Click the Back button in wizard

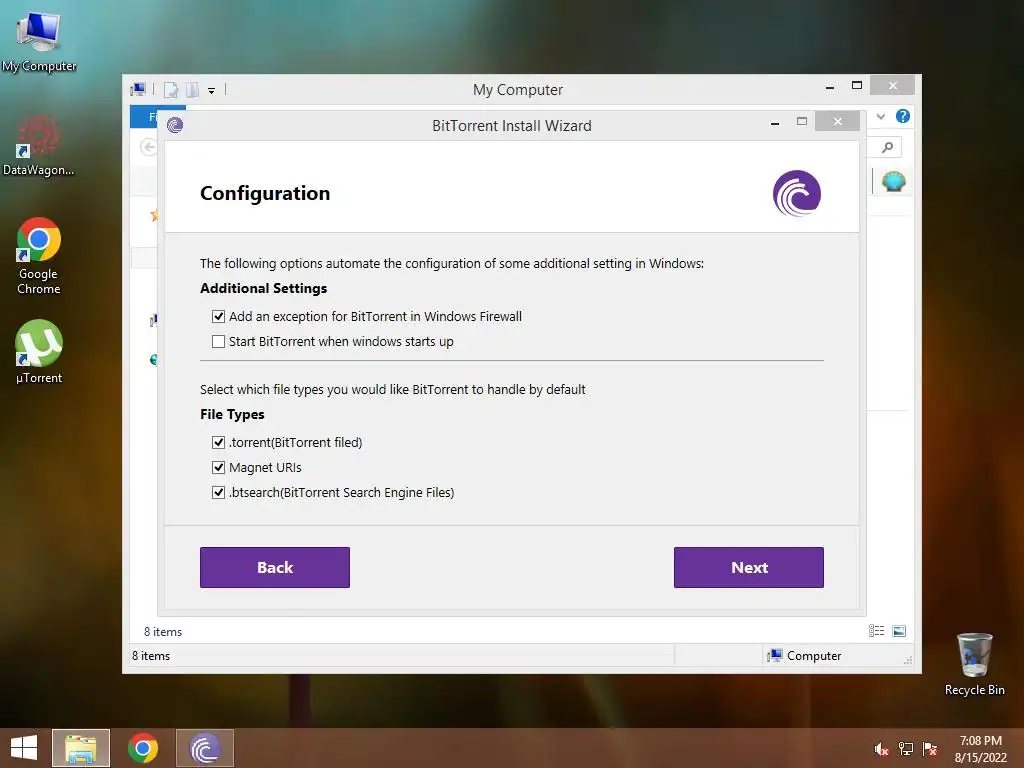(x=275, y=568)
